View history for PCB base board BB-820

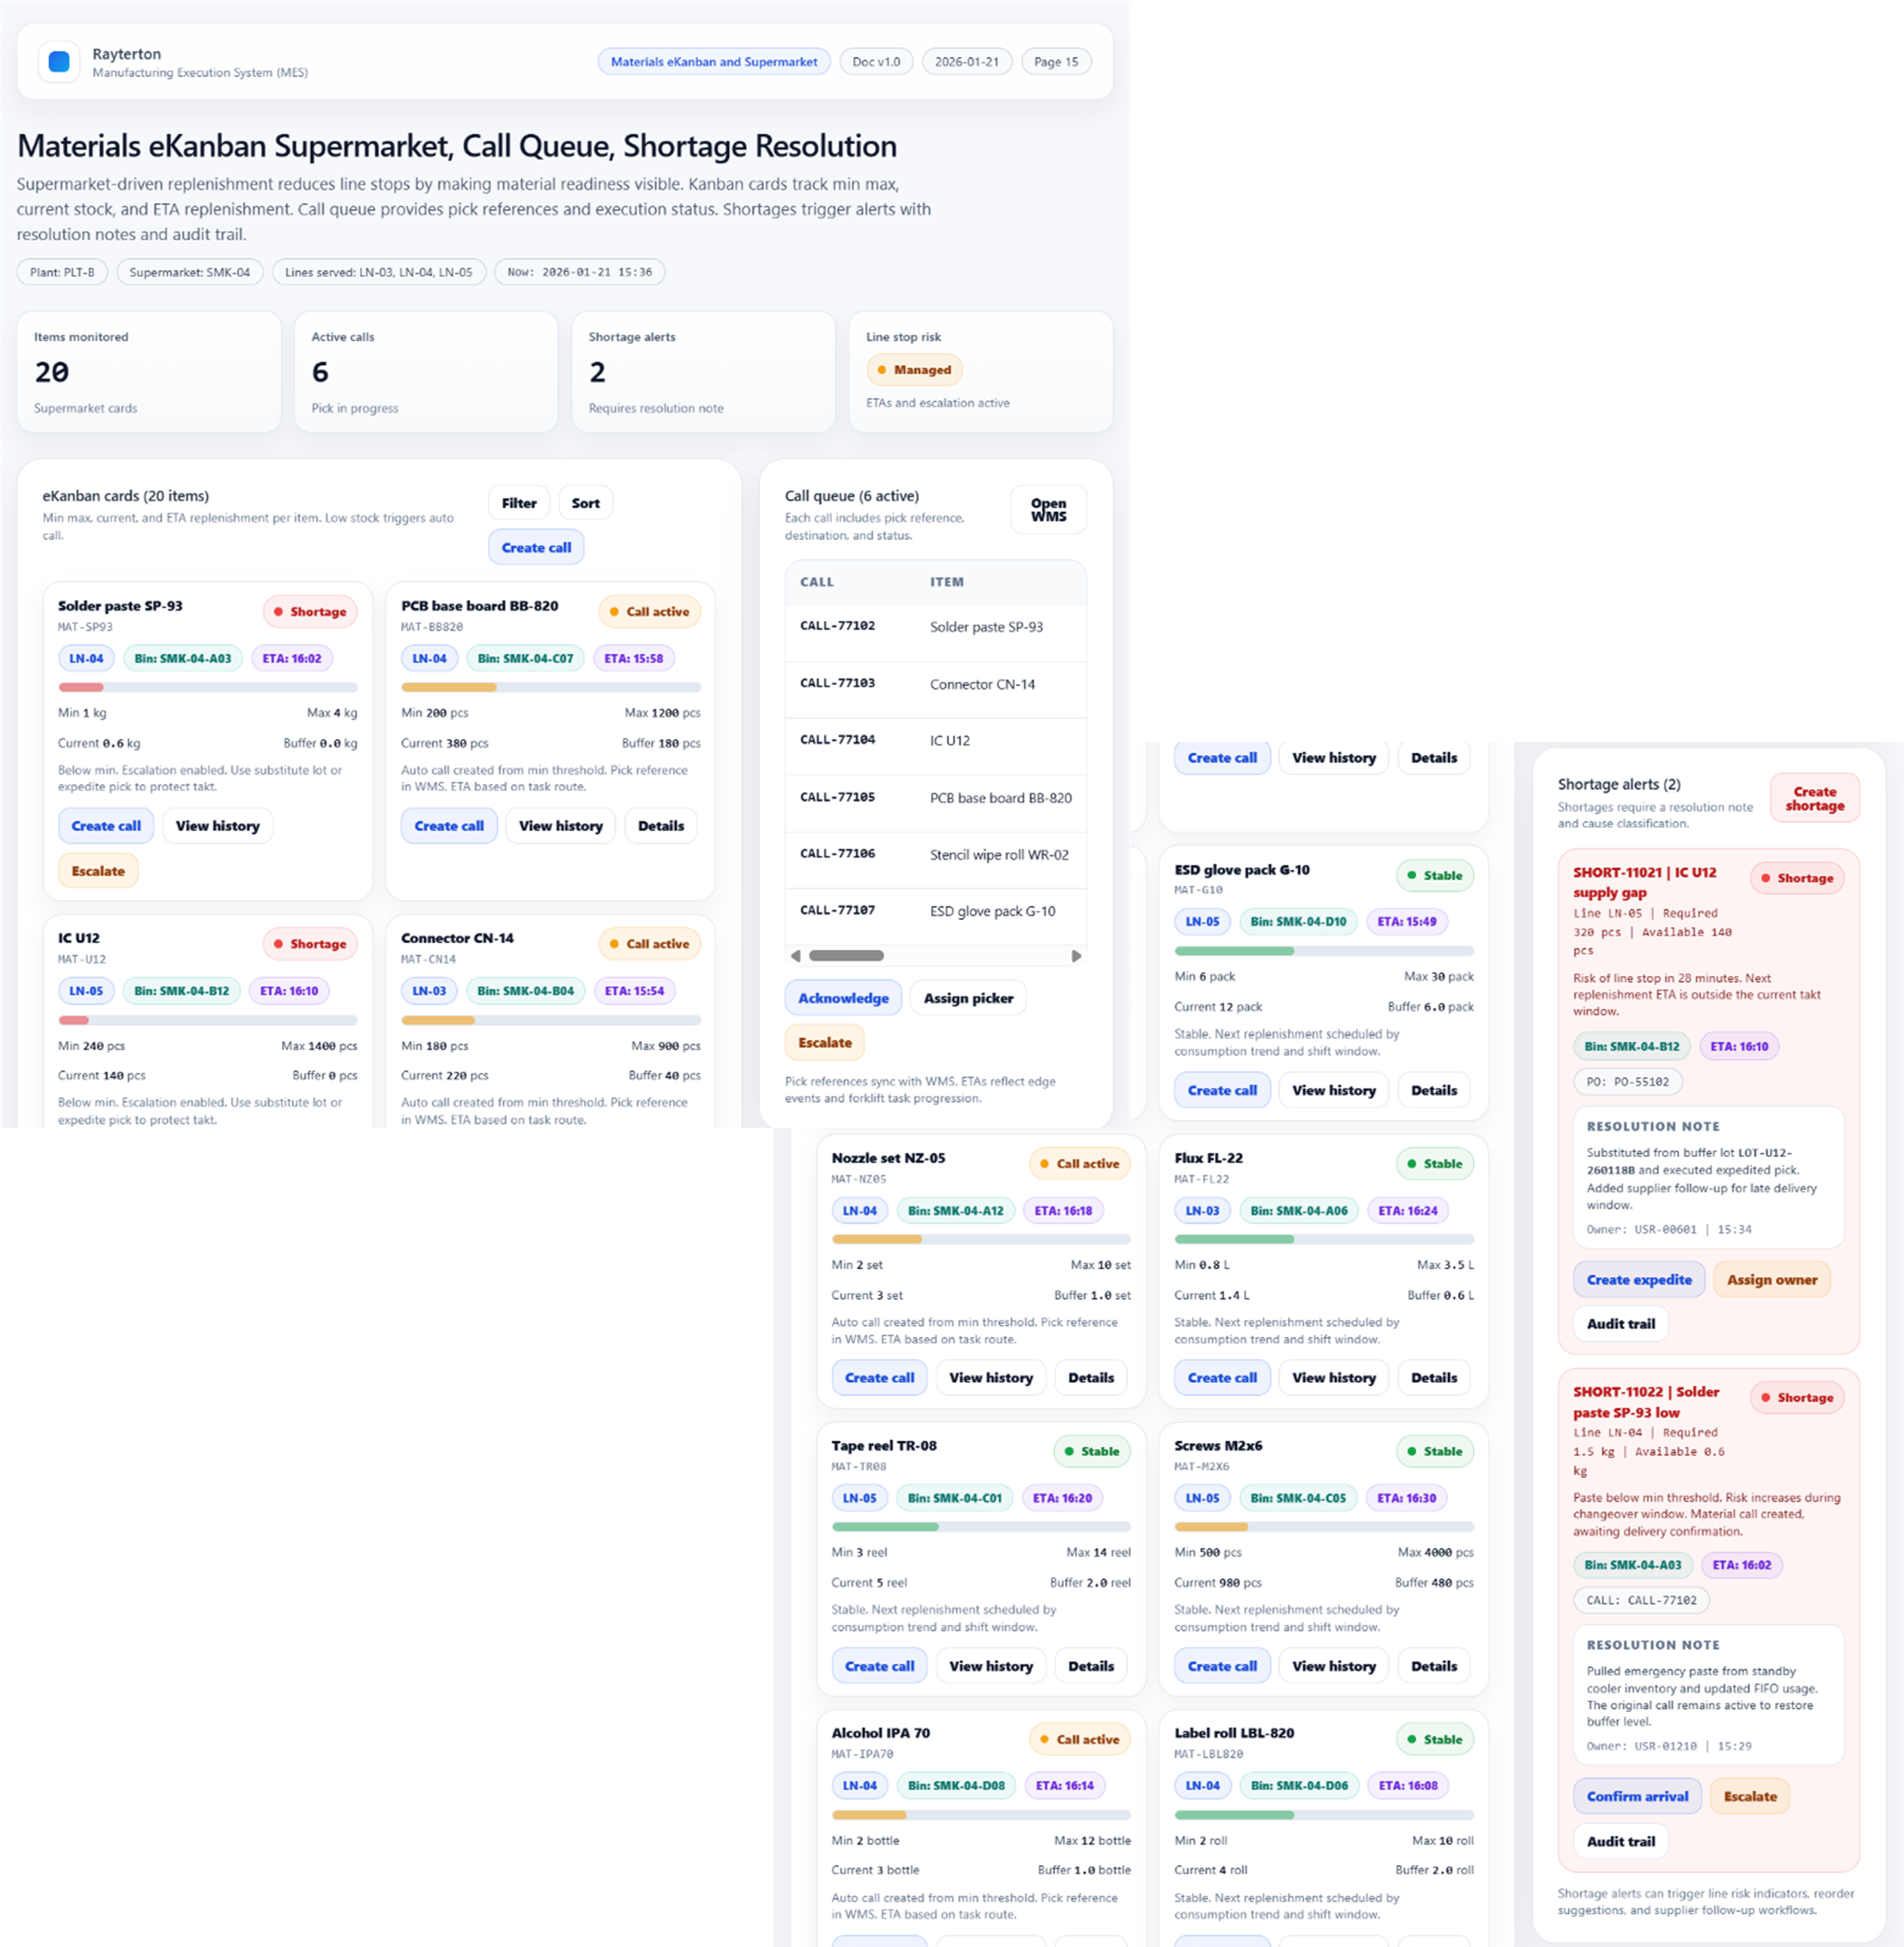560,826
